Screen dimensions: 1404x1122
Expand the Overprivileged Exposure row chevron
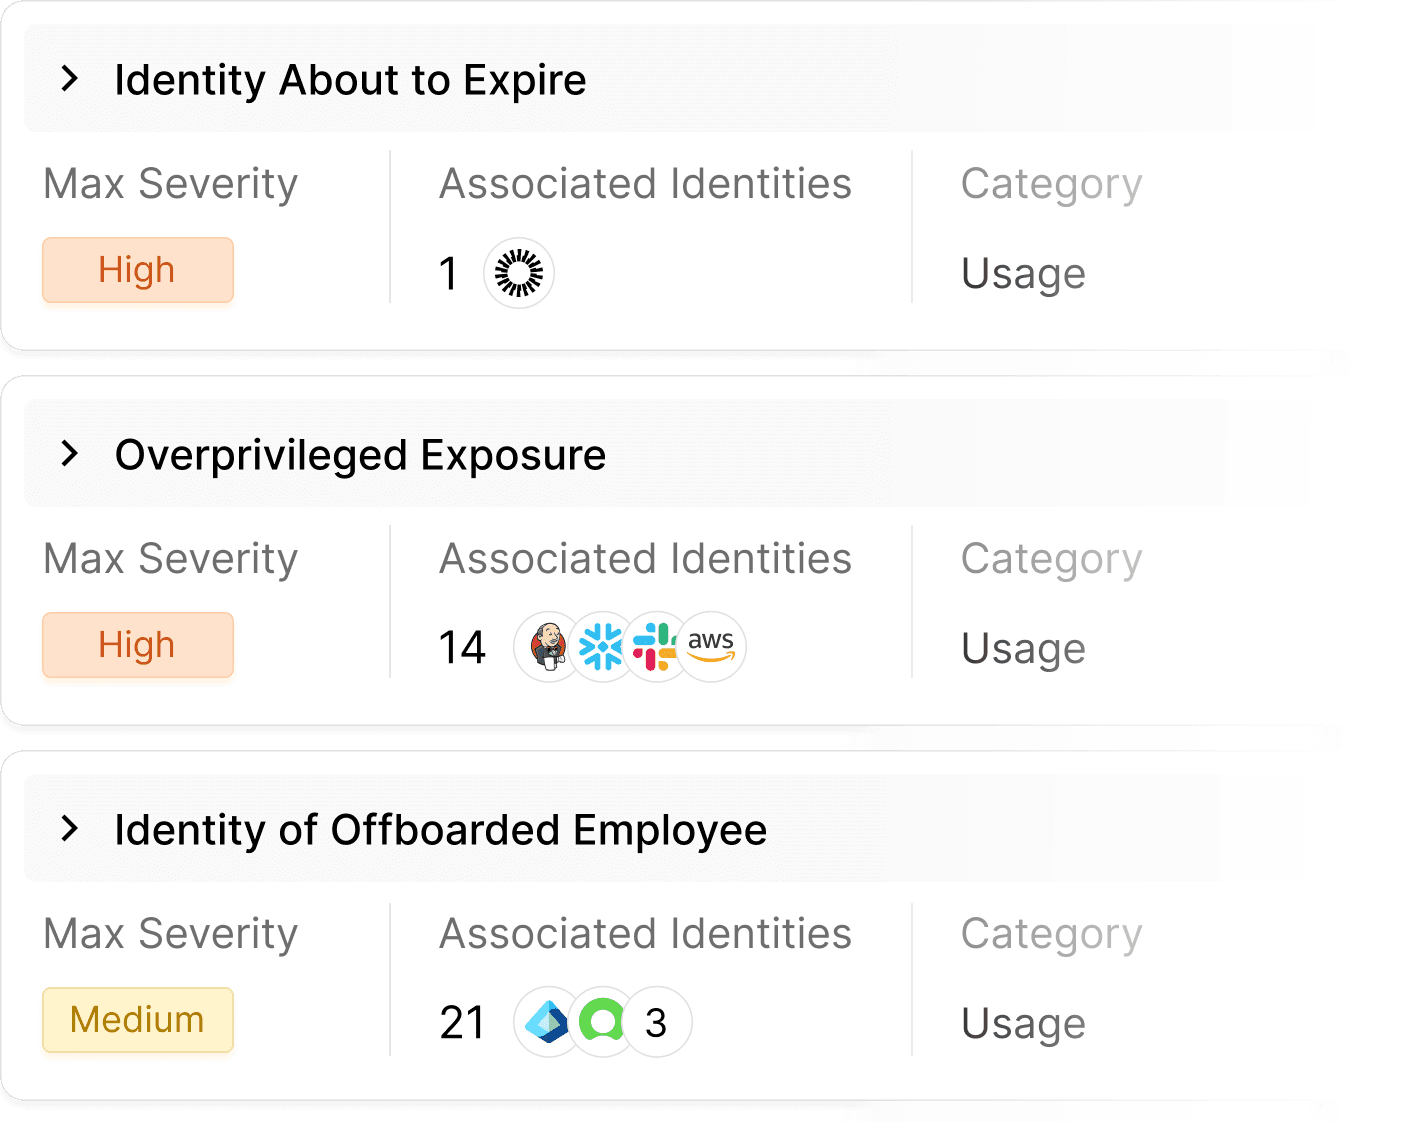pyautogui.click(x=69, y=453)
